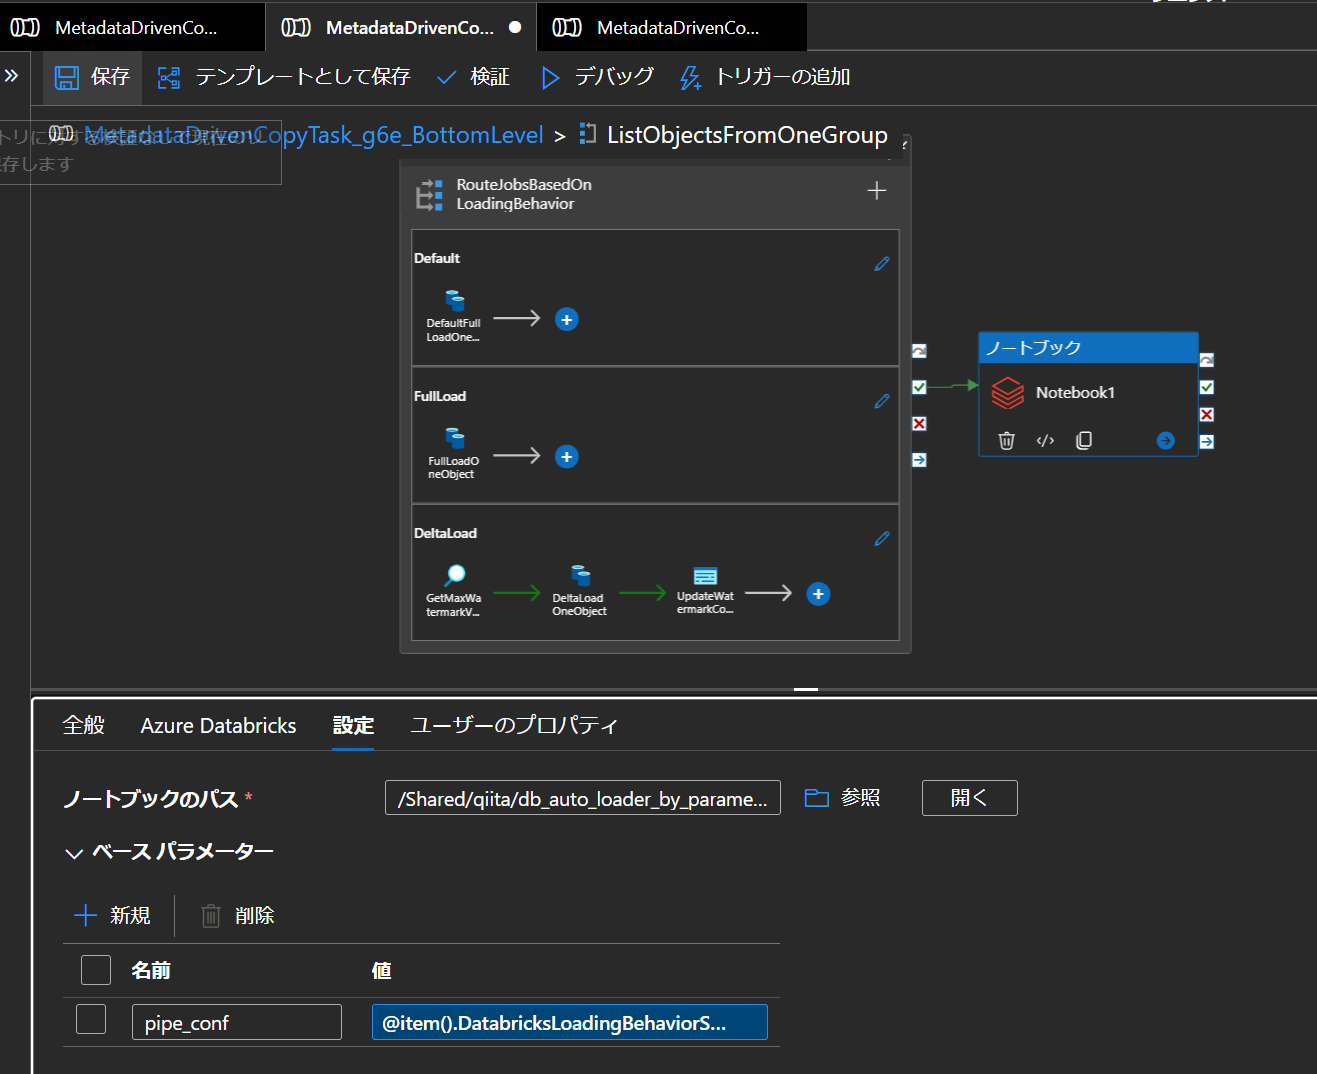
Task: Open the Azure Databricks tab
Action: (x=218, y=725)
